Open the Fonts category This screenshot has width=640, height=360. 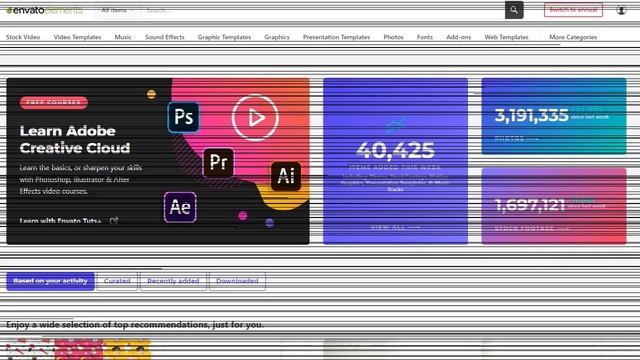point(424,37)
